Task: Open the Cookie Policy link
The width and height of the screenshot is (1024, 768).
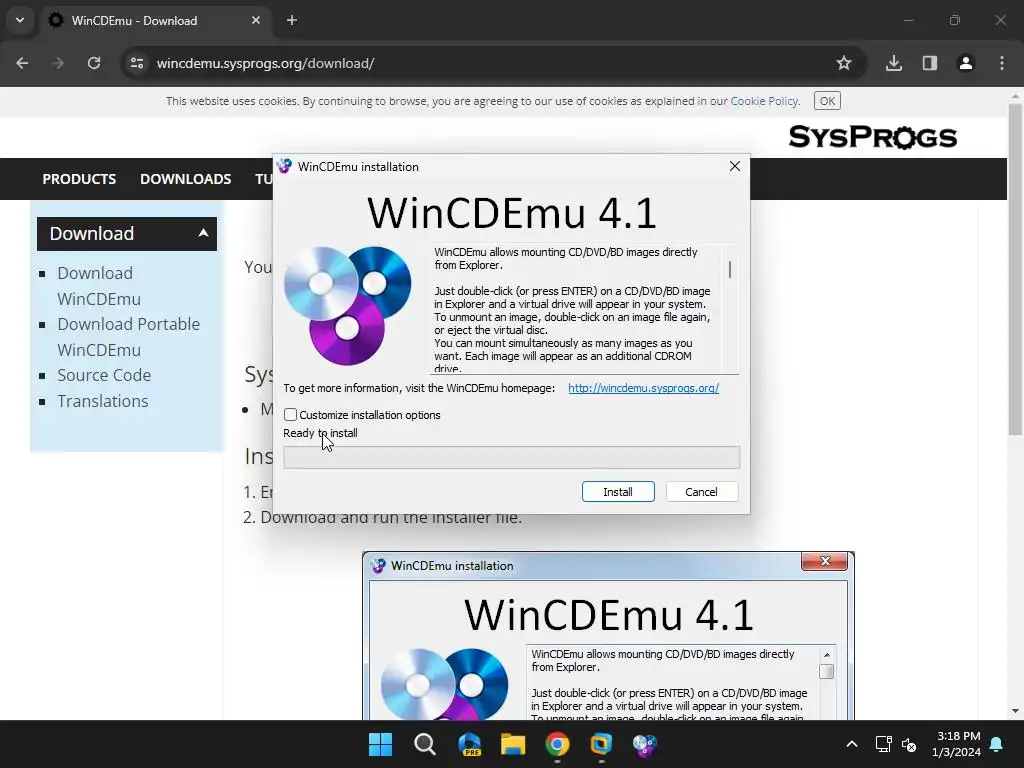Action: (x=764, y=101)
